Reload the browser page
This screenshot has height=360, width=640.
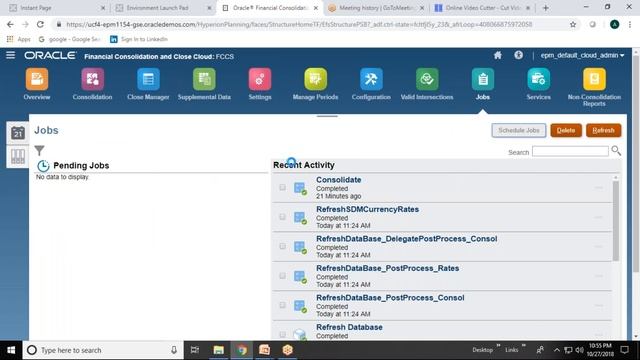(x=40, y=24)
